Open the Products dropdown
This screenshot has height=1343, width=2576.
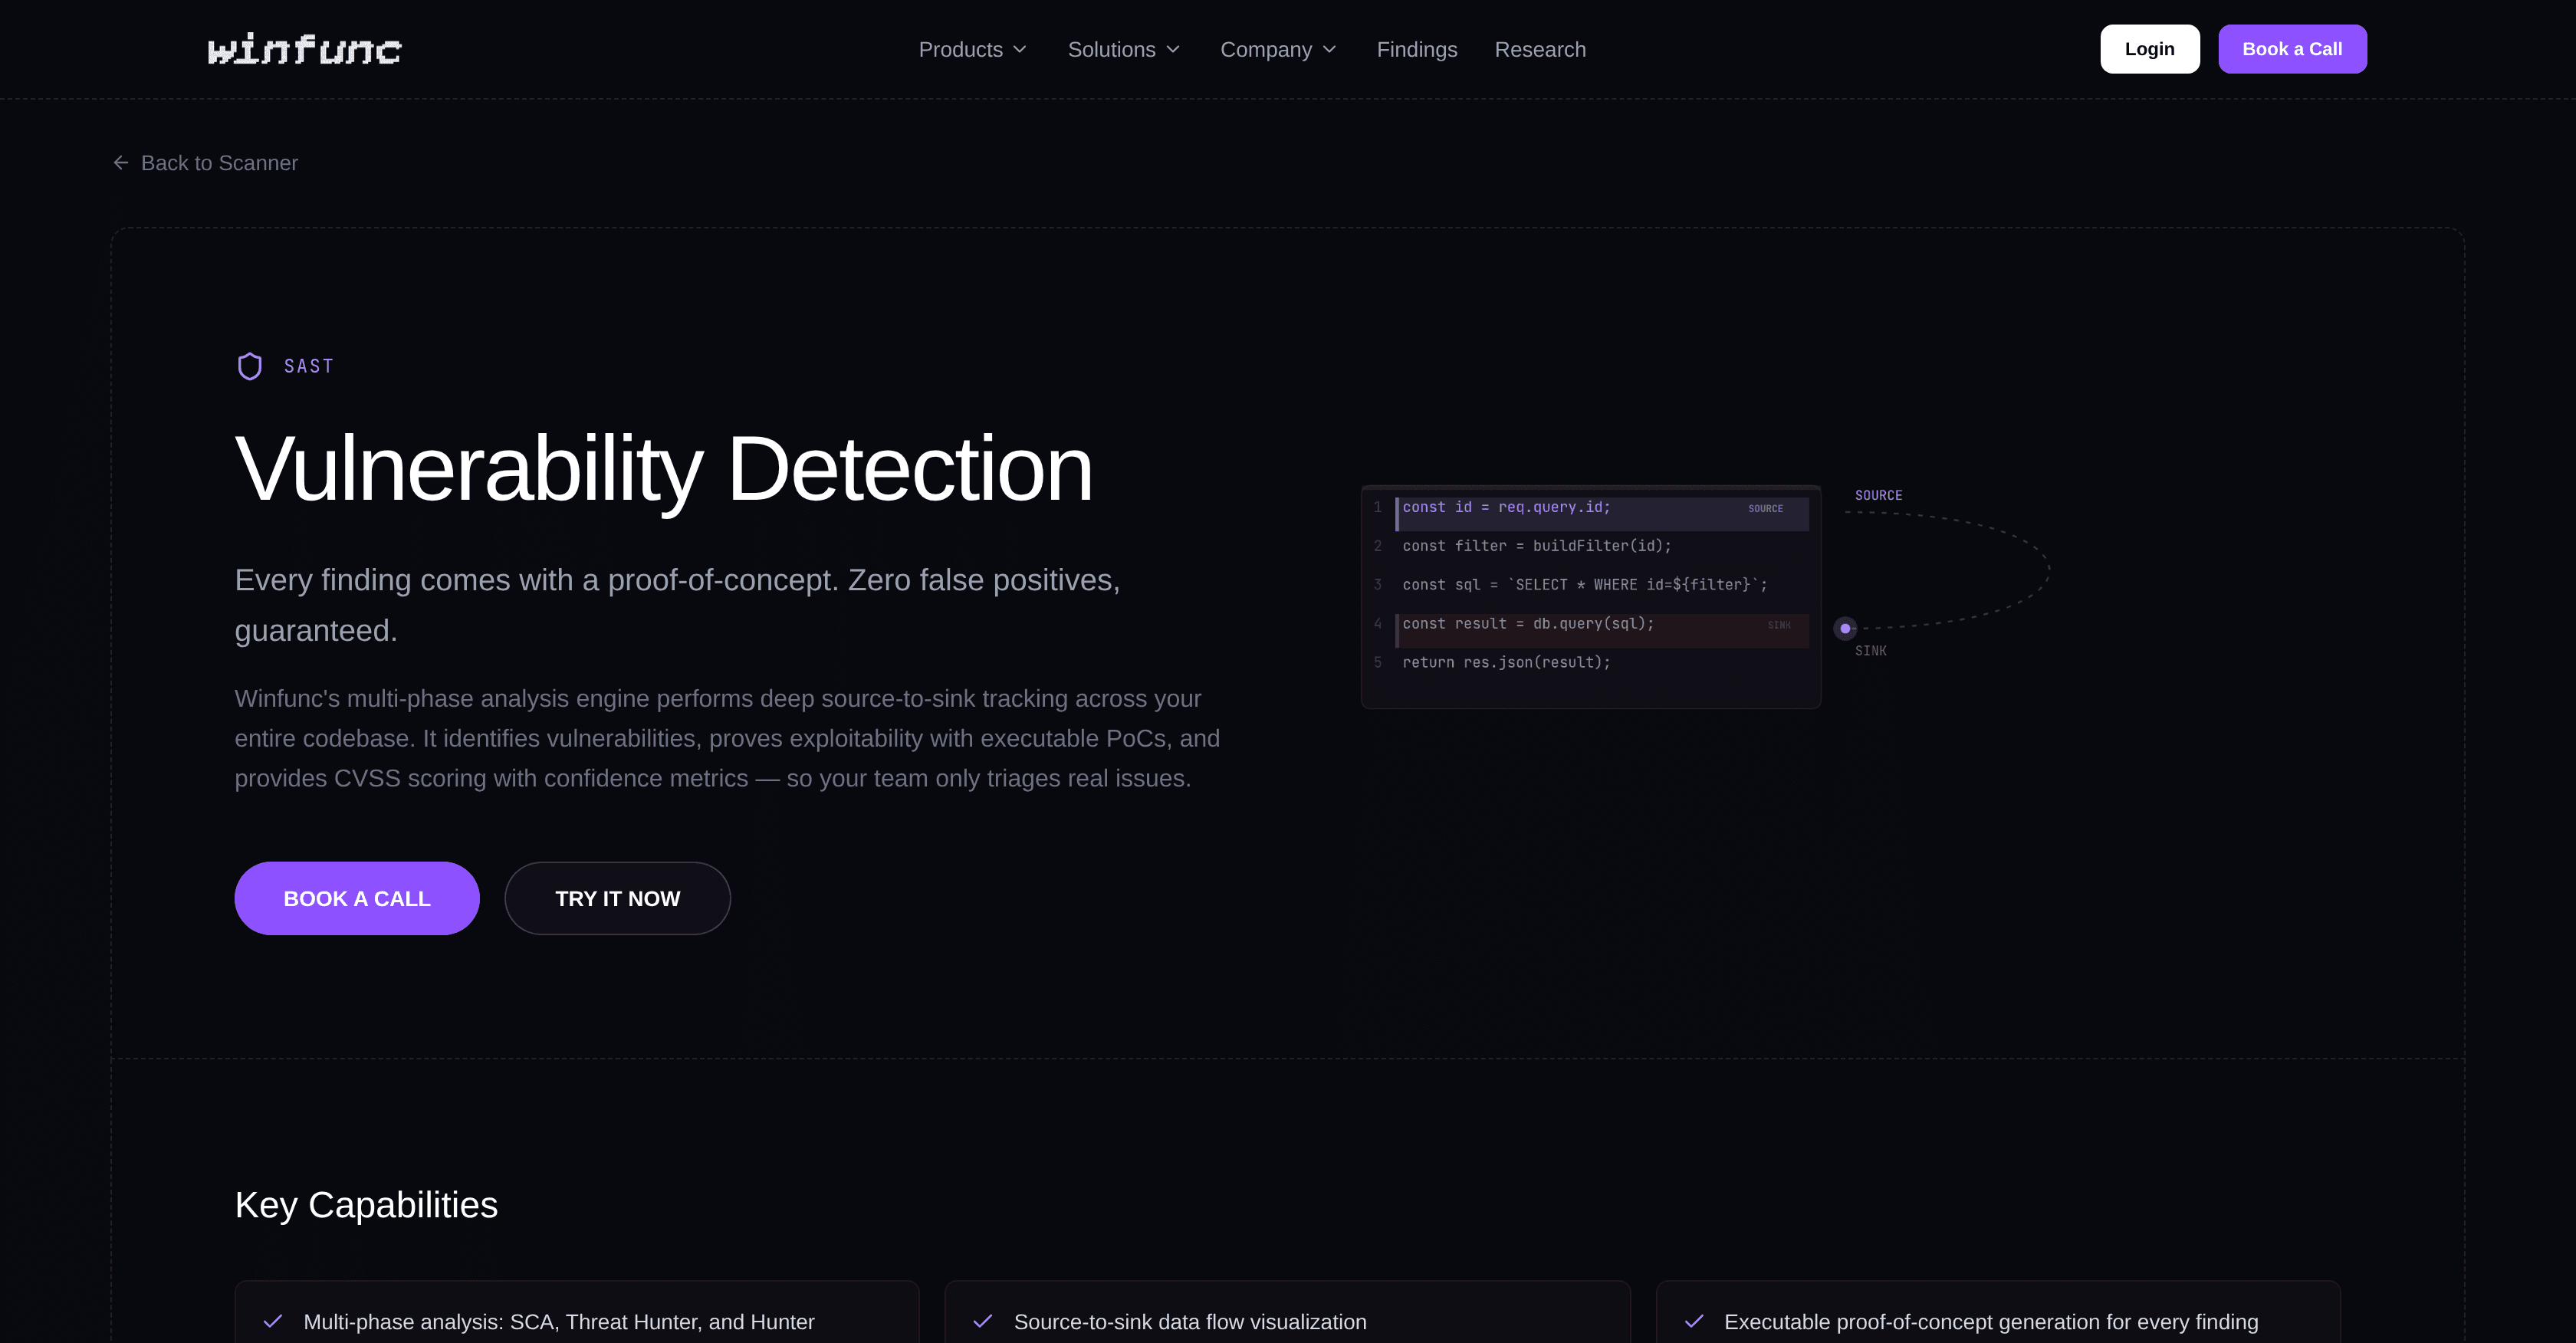(x=972, y=49)
